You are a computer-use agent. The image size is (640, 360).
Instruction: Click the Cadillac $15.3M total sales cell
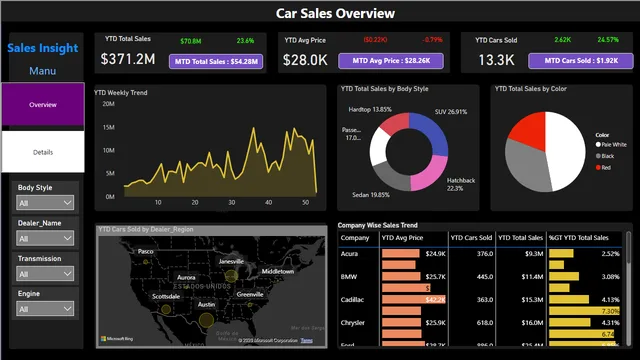534,300
